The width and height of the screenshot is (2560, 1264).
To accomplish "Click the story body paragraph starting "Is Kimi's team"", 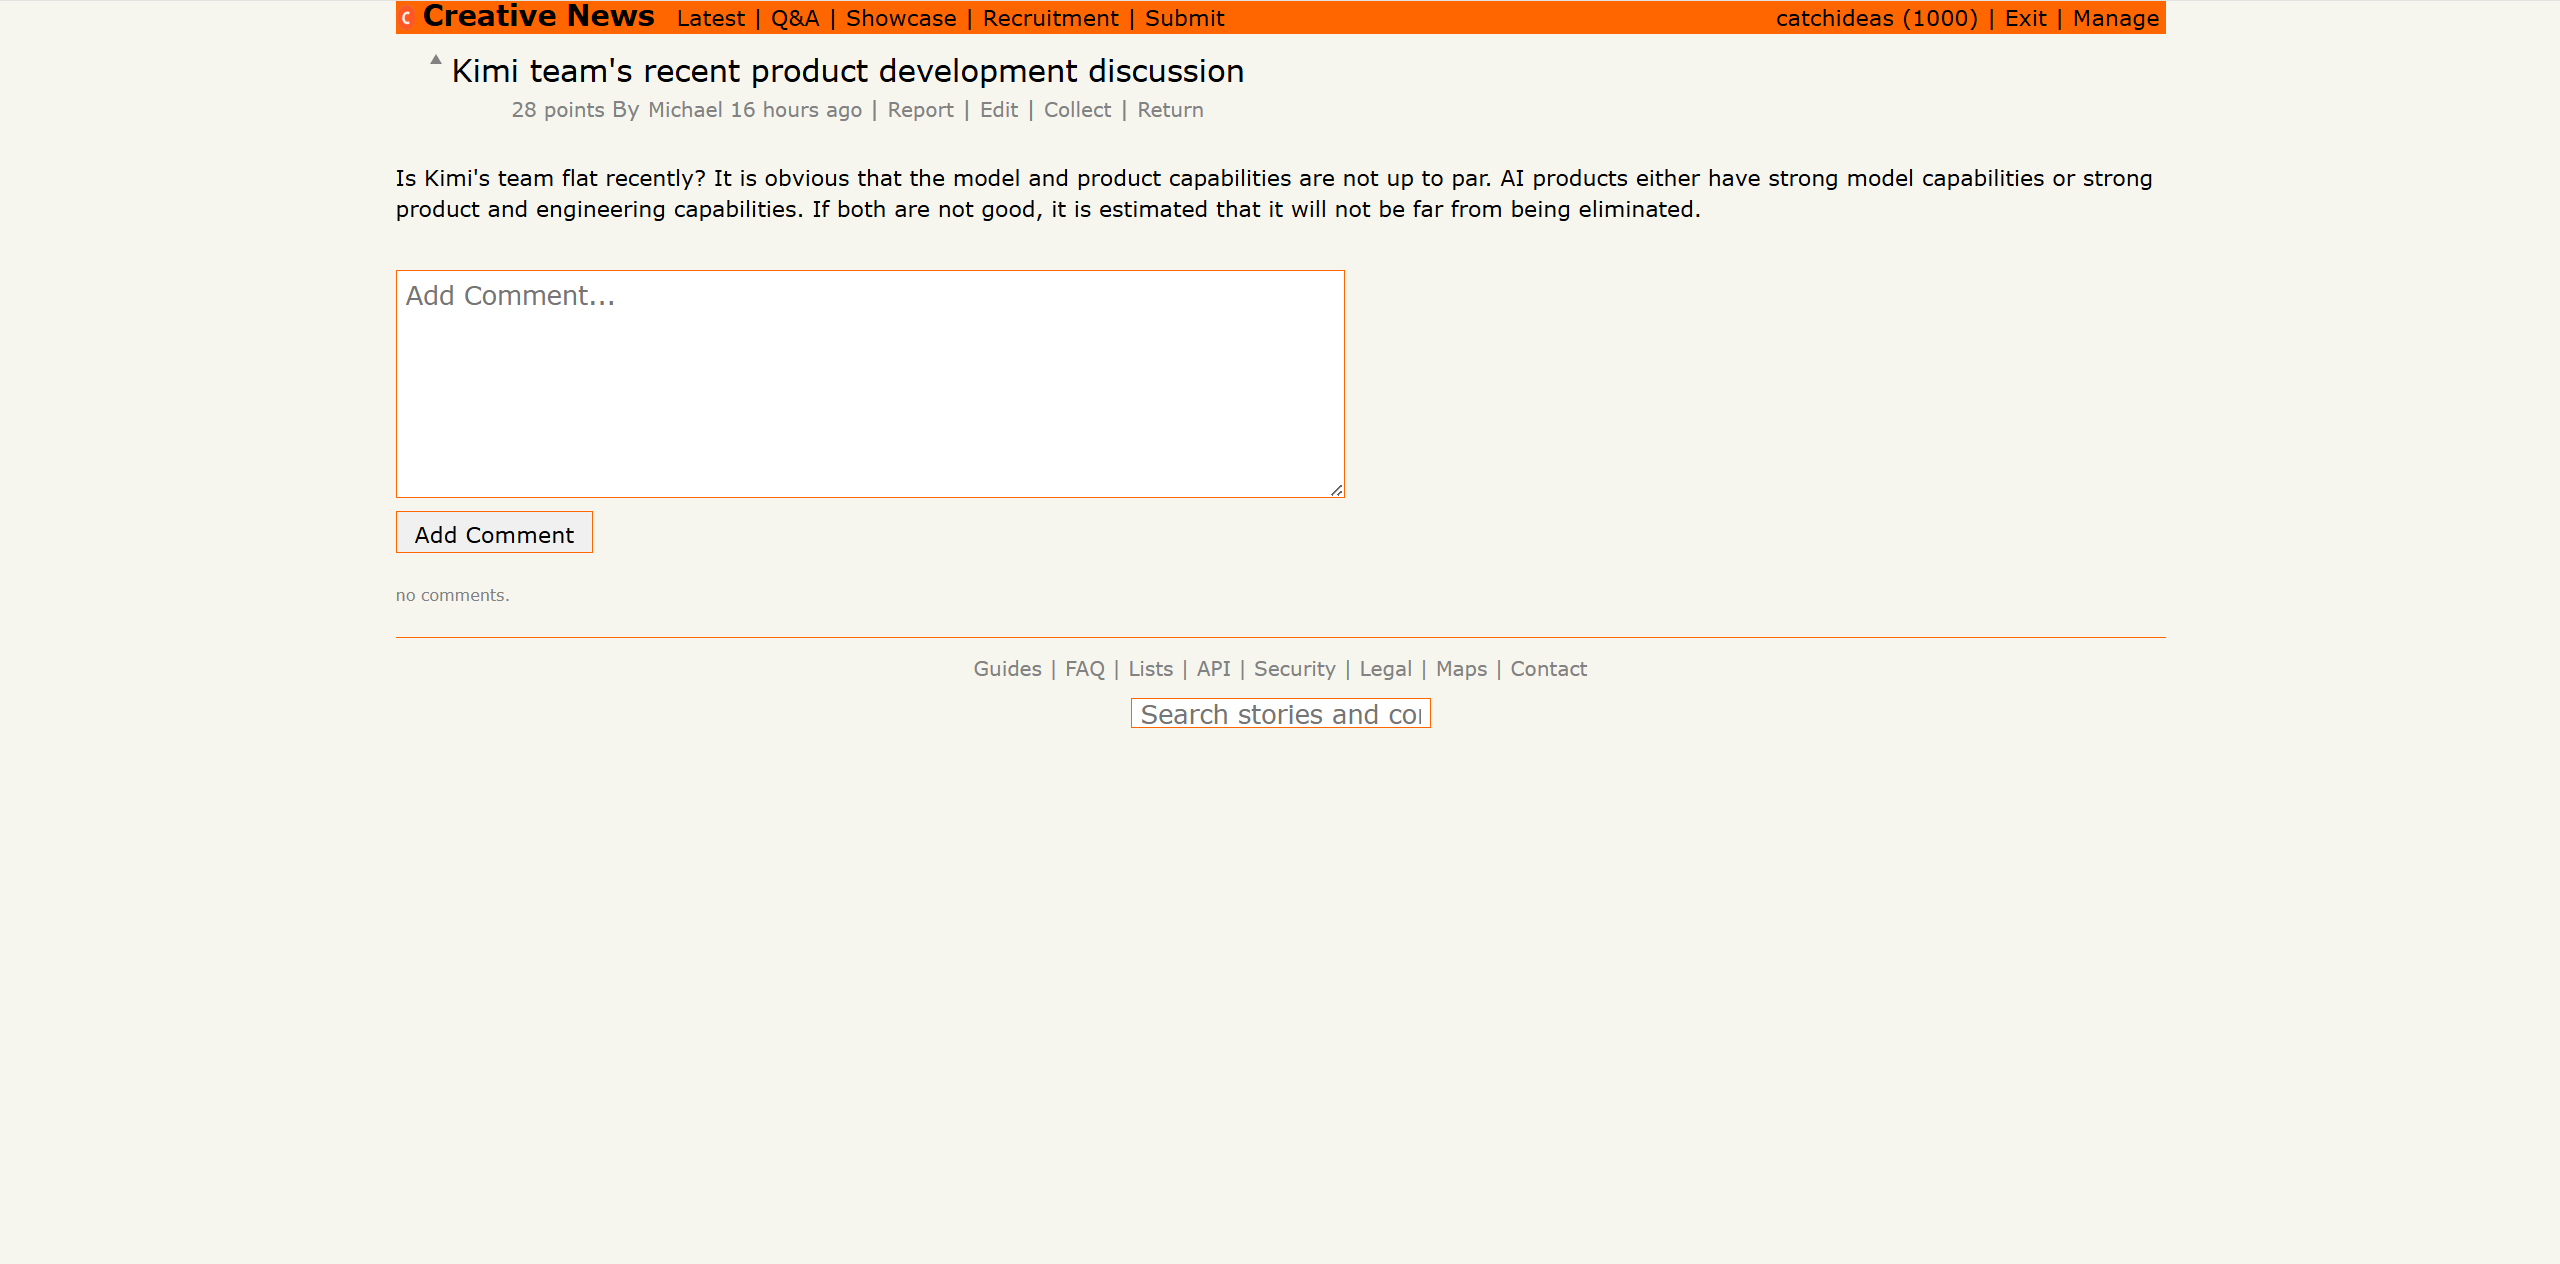I will [1274, 194].
